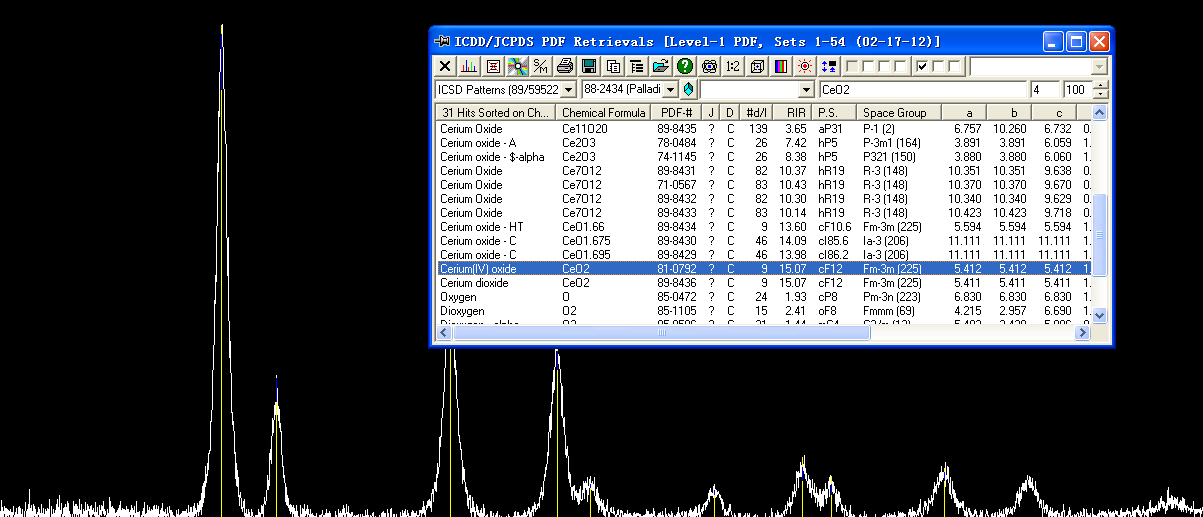Select the 'Cerium oxide - HT' row
1203x517 pixels.
pyautogui.click(x=764, y=227)
